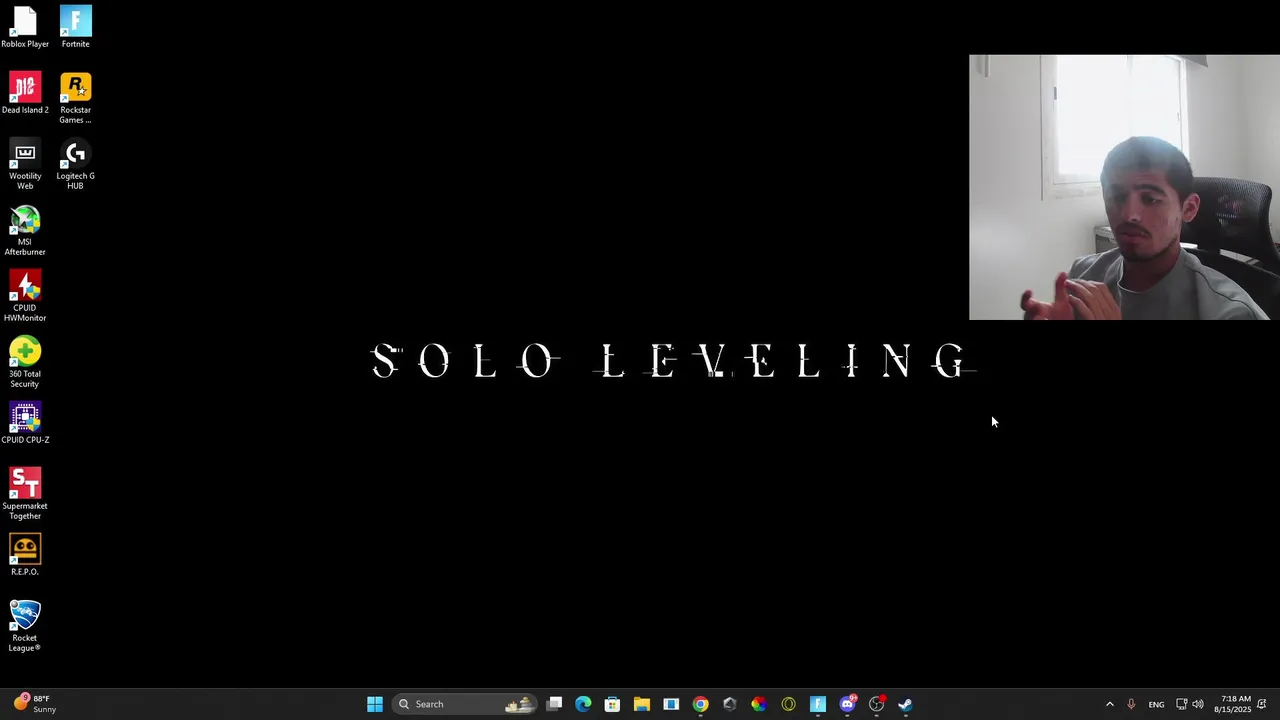Launch the Fortnite desktop shortcut
1280x720 pixels.
(x=75, y=28)
